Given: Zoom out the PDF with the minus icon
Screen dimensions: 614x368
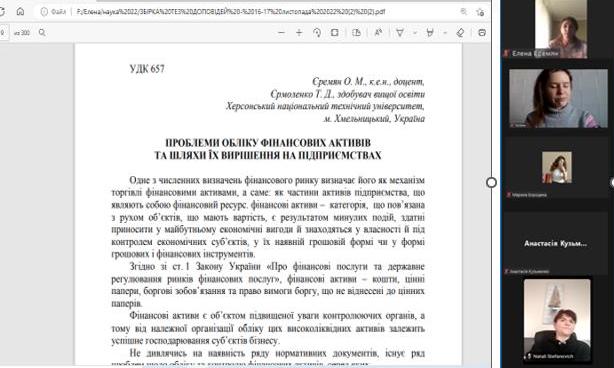Looking at the screenshot, I should tap(281, 33).
